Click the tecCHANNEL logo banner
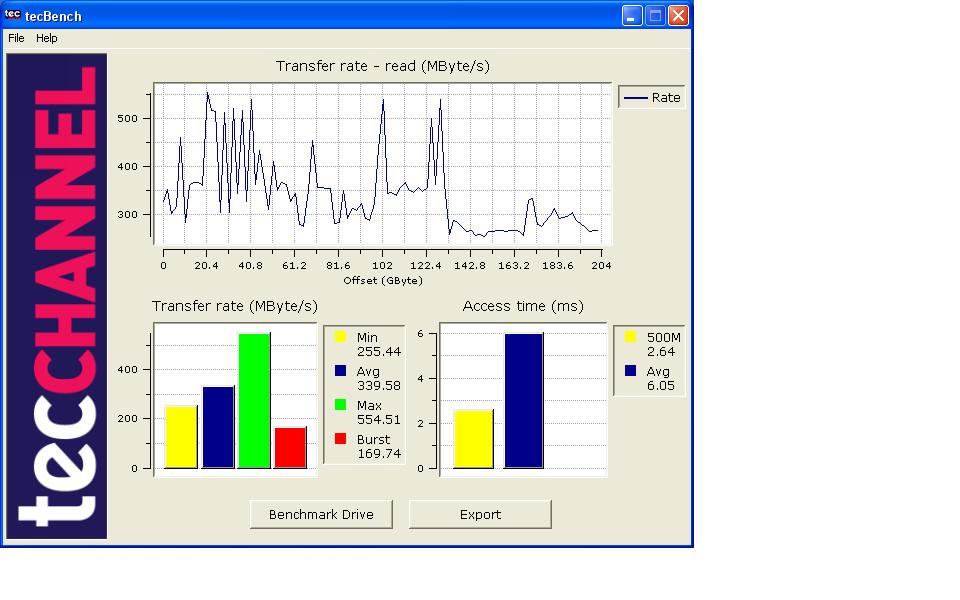This screenshot has height=600, width=960. click(x=57, y=296)
